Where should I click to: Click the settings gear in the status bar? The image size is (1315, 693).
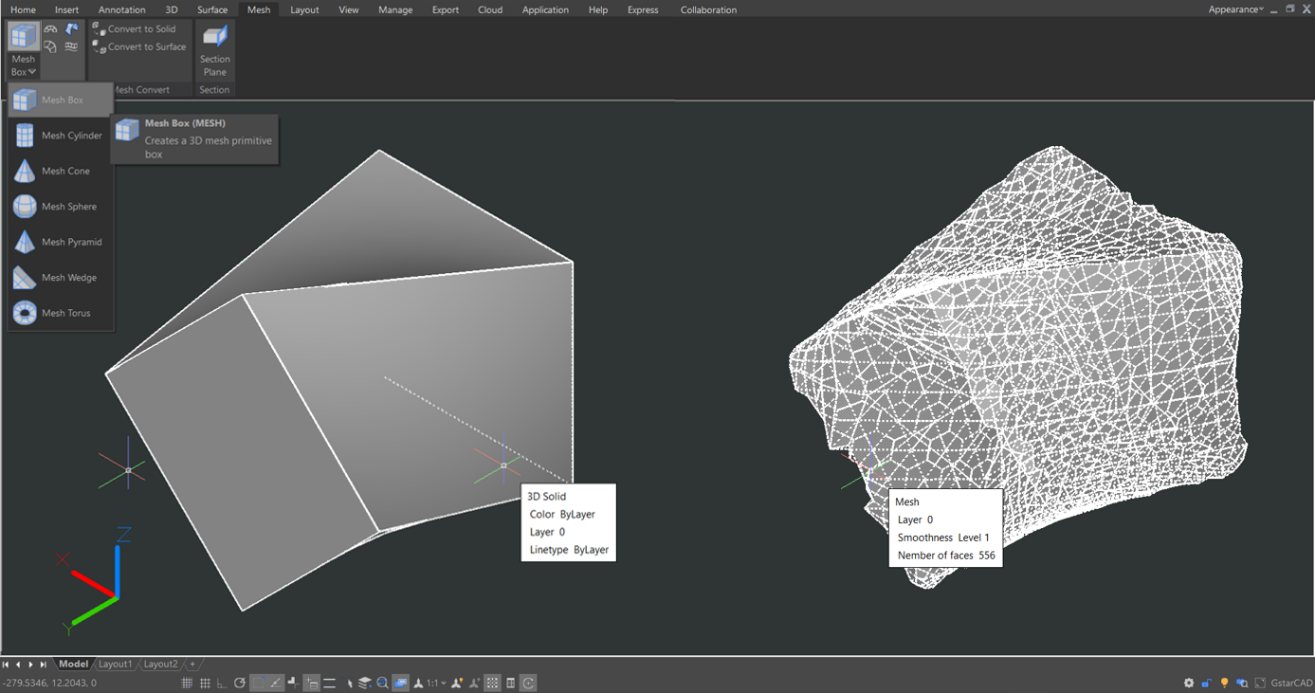click(1188, 682)
